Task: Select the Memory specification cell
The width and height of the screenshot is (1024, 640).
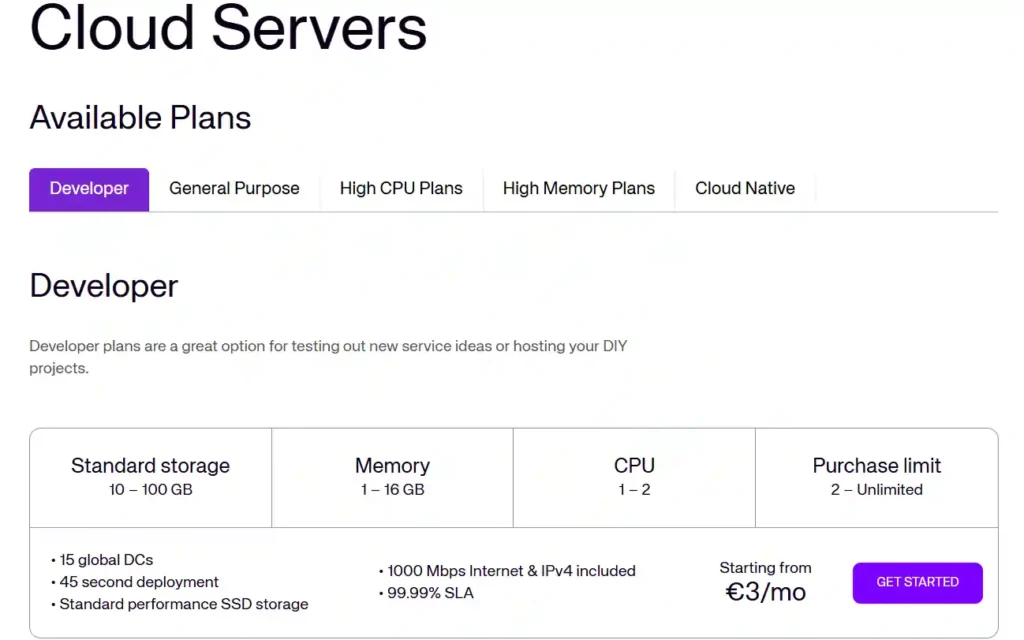Action: [392, 476]
